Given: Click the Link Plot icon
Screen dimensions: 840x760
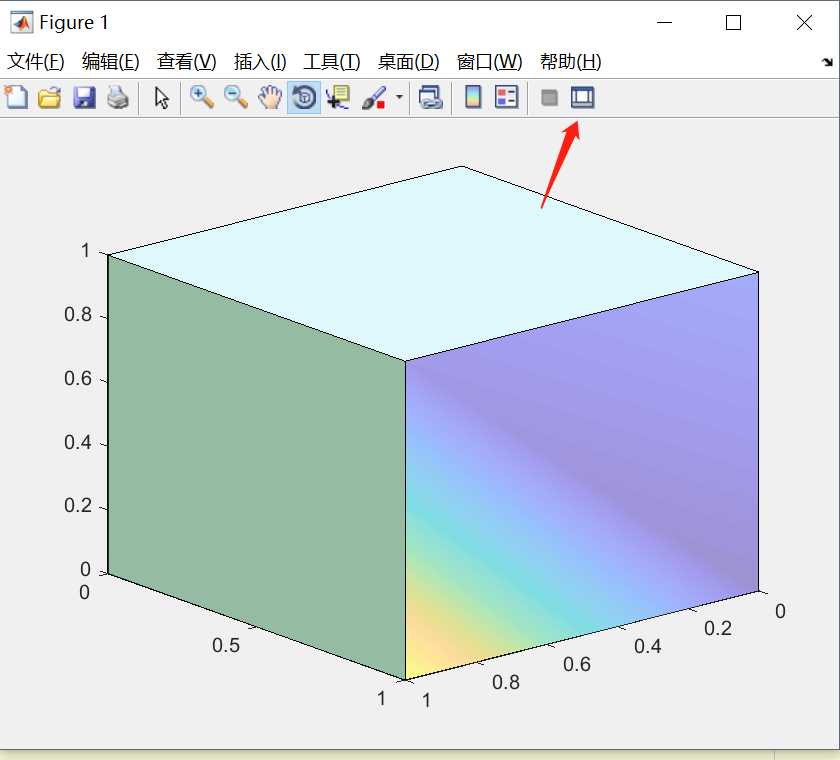Looking at the screenshot, I should coord(431,98).
